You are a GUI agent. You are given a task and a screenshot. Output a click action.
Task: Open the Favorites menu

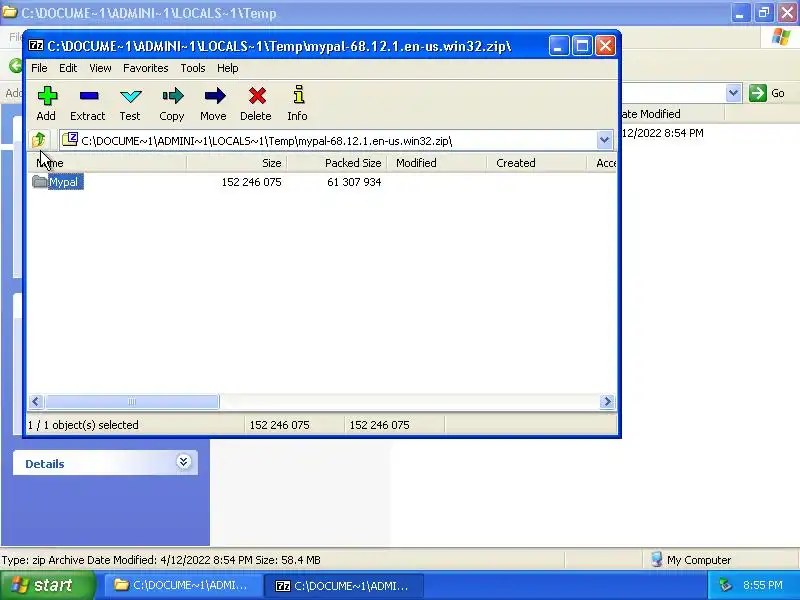pos(145,68)
